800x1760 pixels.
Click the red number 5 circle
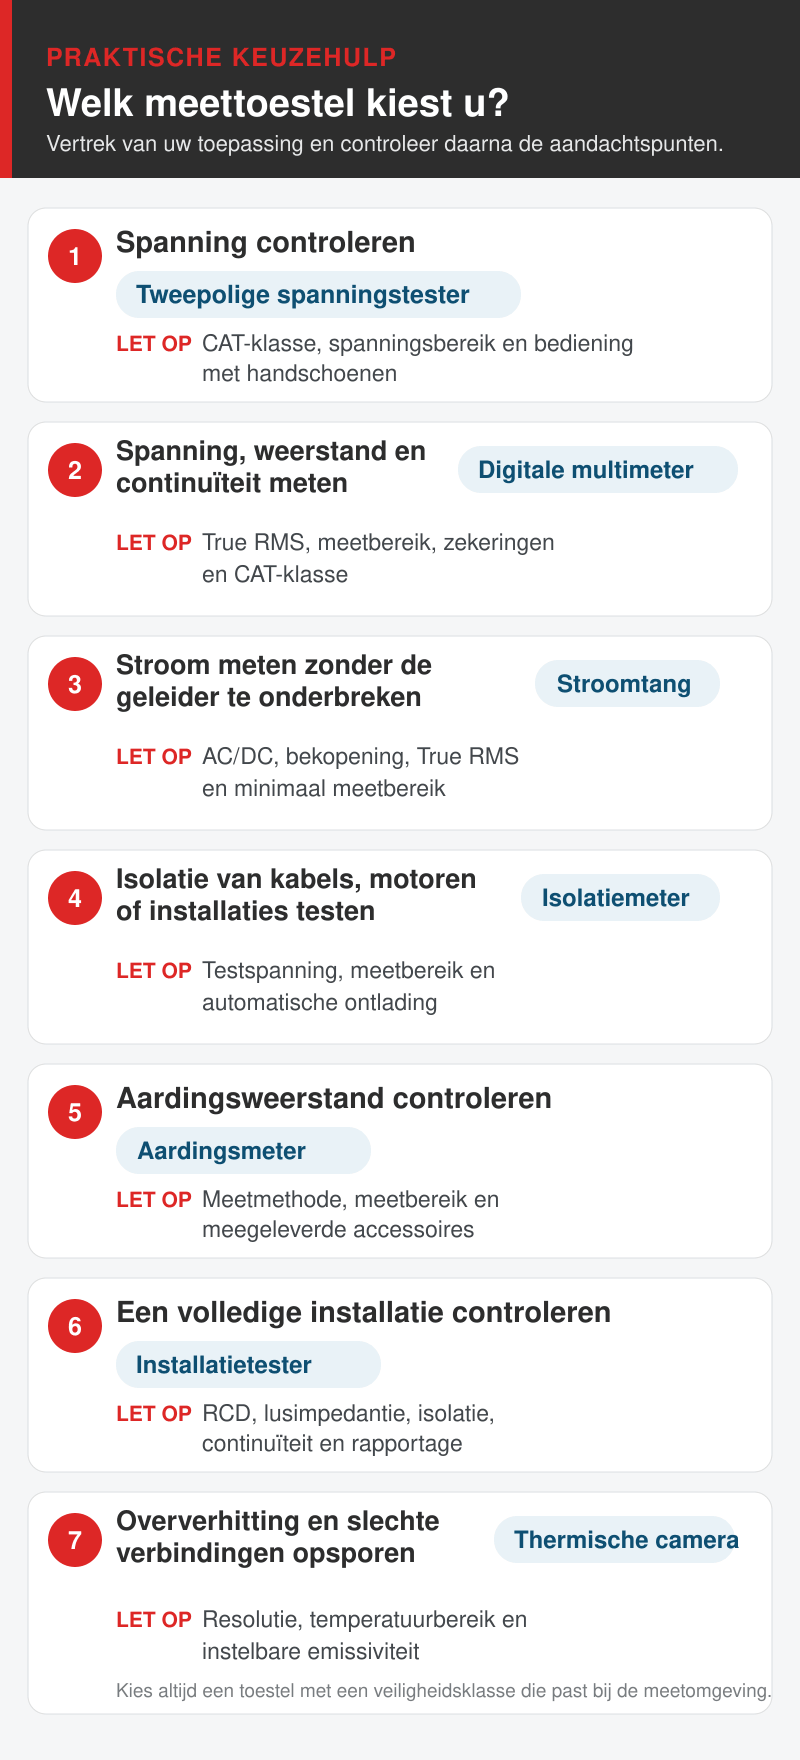(75, 1112)
